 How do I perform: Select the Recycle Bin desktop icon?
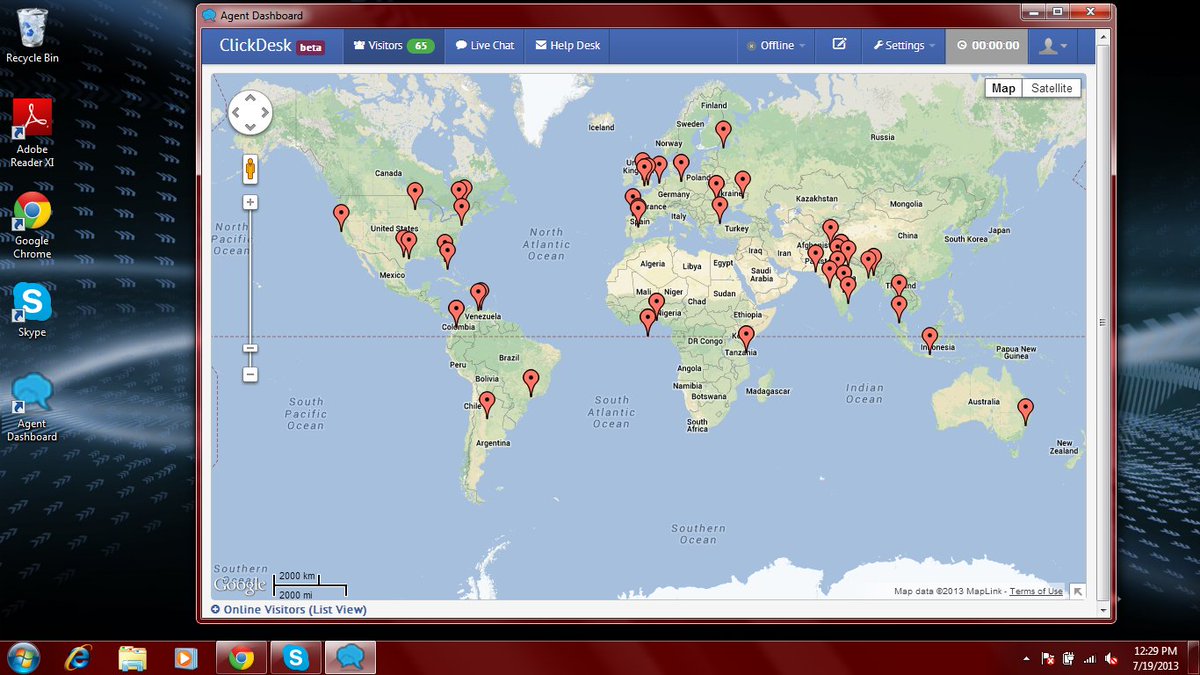coord(32,35)
